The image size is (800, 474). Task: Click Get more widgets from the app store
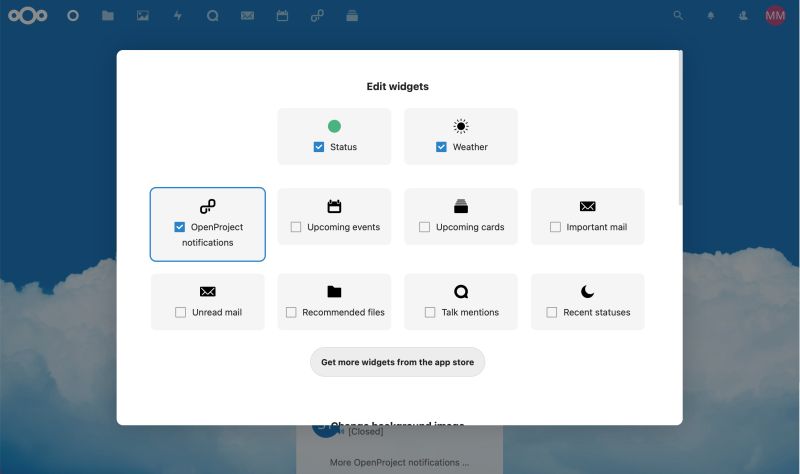397,362
